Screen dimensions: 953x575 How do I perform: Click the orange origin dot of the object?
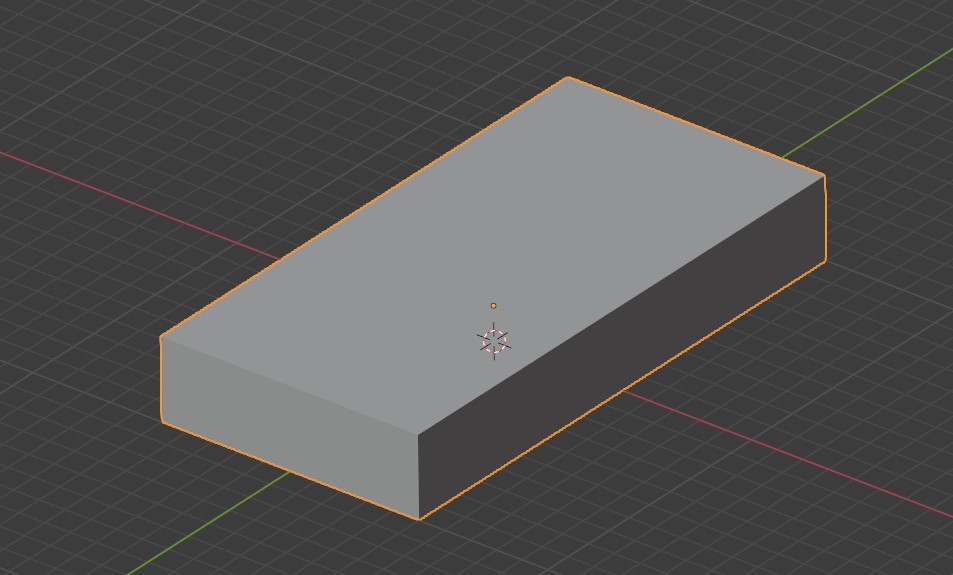(x=494, y=306)
